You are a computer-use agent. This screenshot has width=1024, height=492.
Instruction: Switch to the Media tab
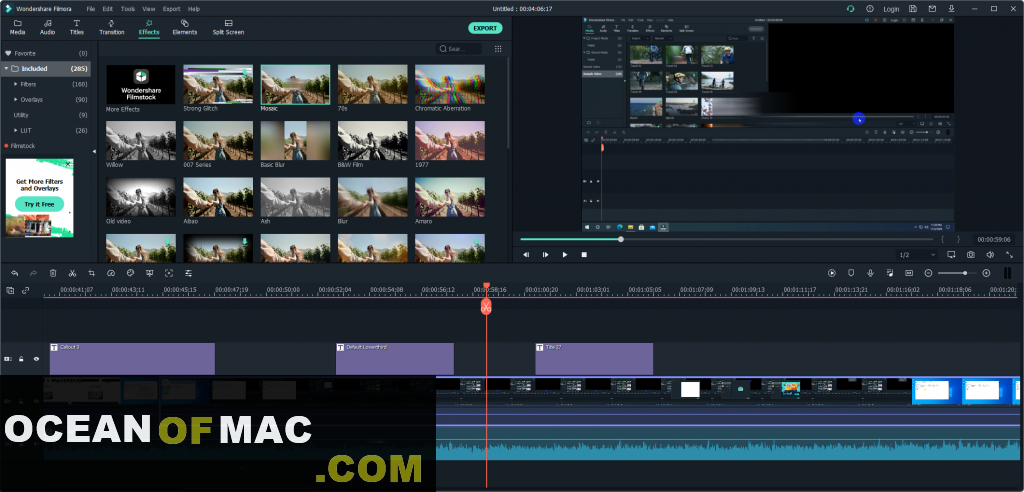coord(18,27)
